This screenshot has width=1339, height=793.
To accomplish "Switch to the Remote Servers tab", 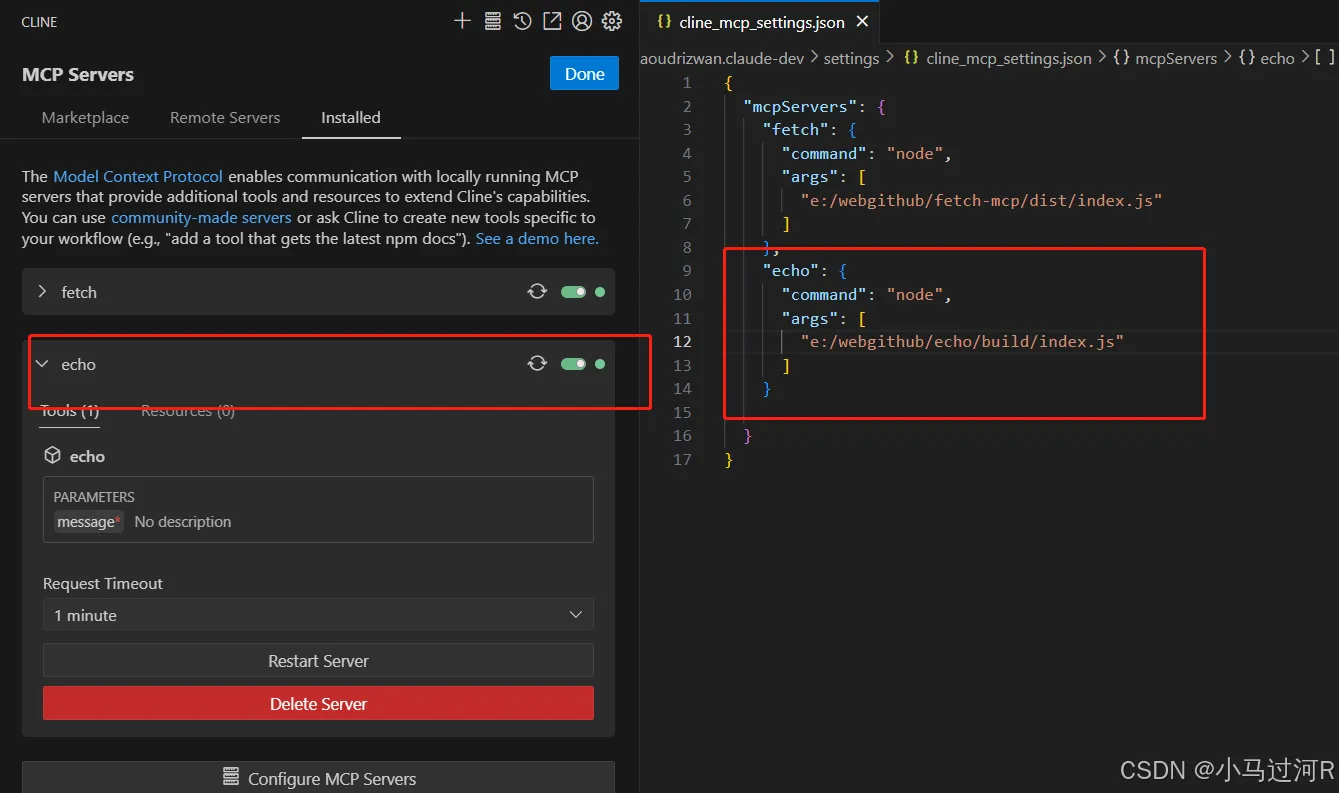I will 225,118.
